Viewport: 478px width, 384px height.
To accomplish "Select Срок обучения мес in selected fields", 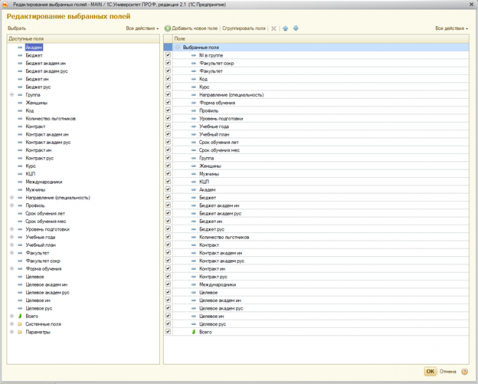I will click(219, 150).
